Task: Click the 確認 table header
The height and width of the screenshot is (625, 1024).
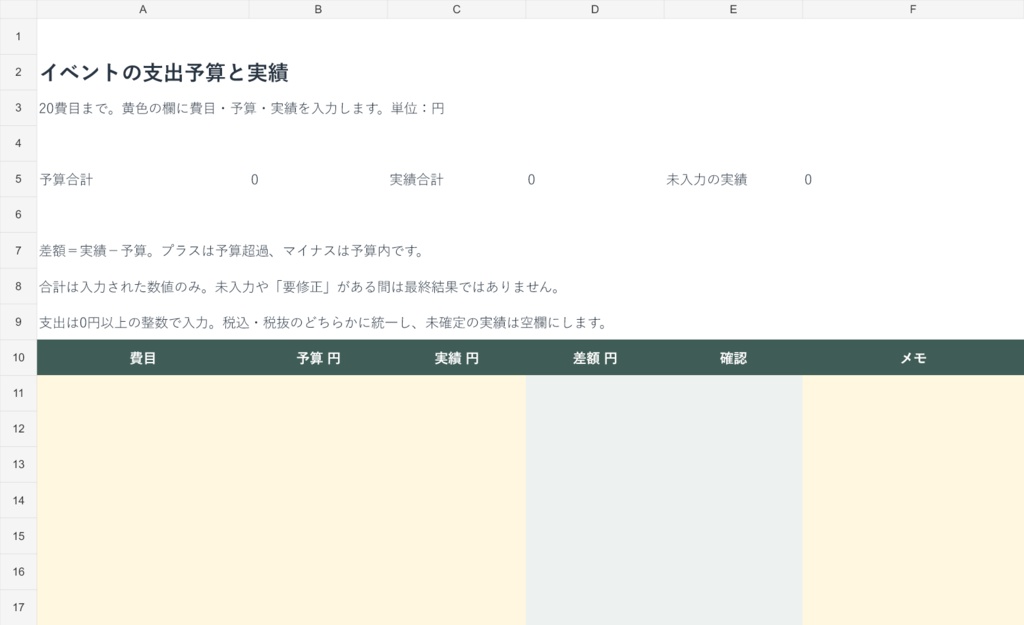Action: [x=733, y=358]
